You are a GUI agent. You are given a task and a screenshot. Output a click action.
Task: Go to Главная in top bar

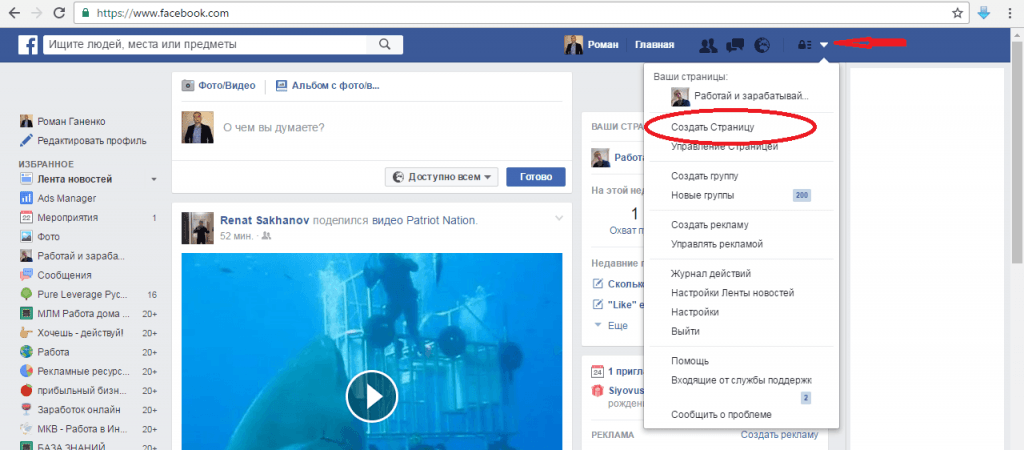click(x=654, y=44)
